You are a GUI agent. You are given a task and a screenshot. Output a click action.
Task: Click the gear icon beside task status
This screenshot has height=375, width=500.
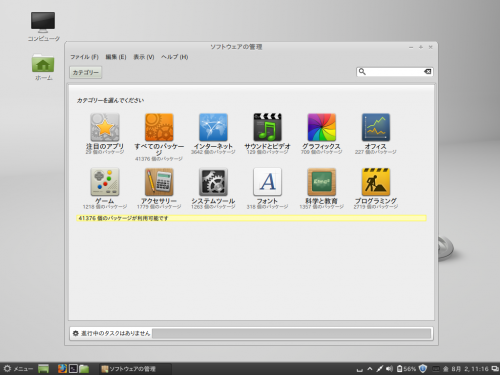(76, 333)
